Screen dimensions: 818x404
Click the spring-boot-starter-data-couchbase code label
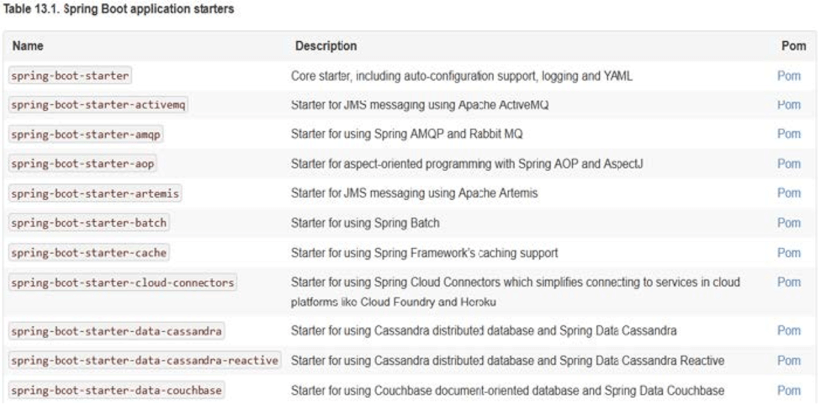click(x=116, y=390)
